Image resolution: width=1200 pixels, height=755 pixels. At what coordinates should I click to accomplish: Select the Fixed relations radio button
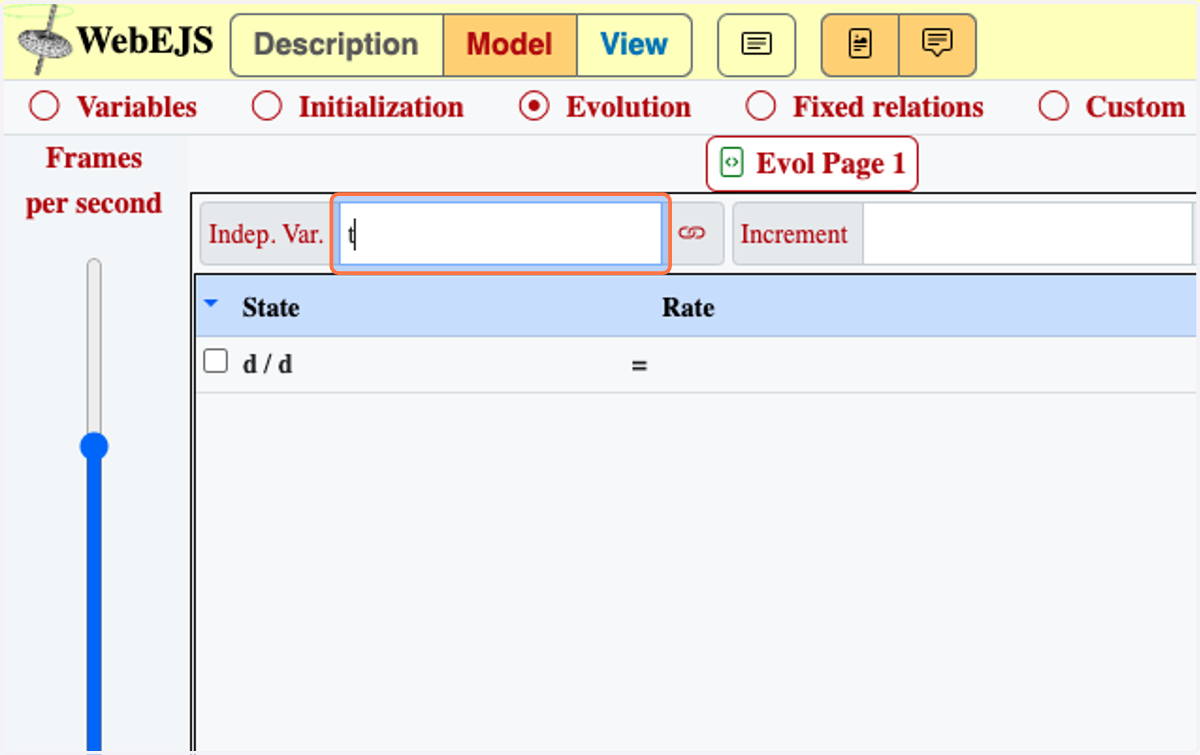(x=761, y=106)
